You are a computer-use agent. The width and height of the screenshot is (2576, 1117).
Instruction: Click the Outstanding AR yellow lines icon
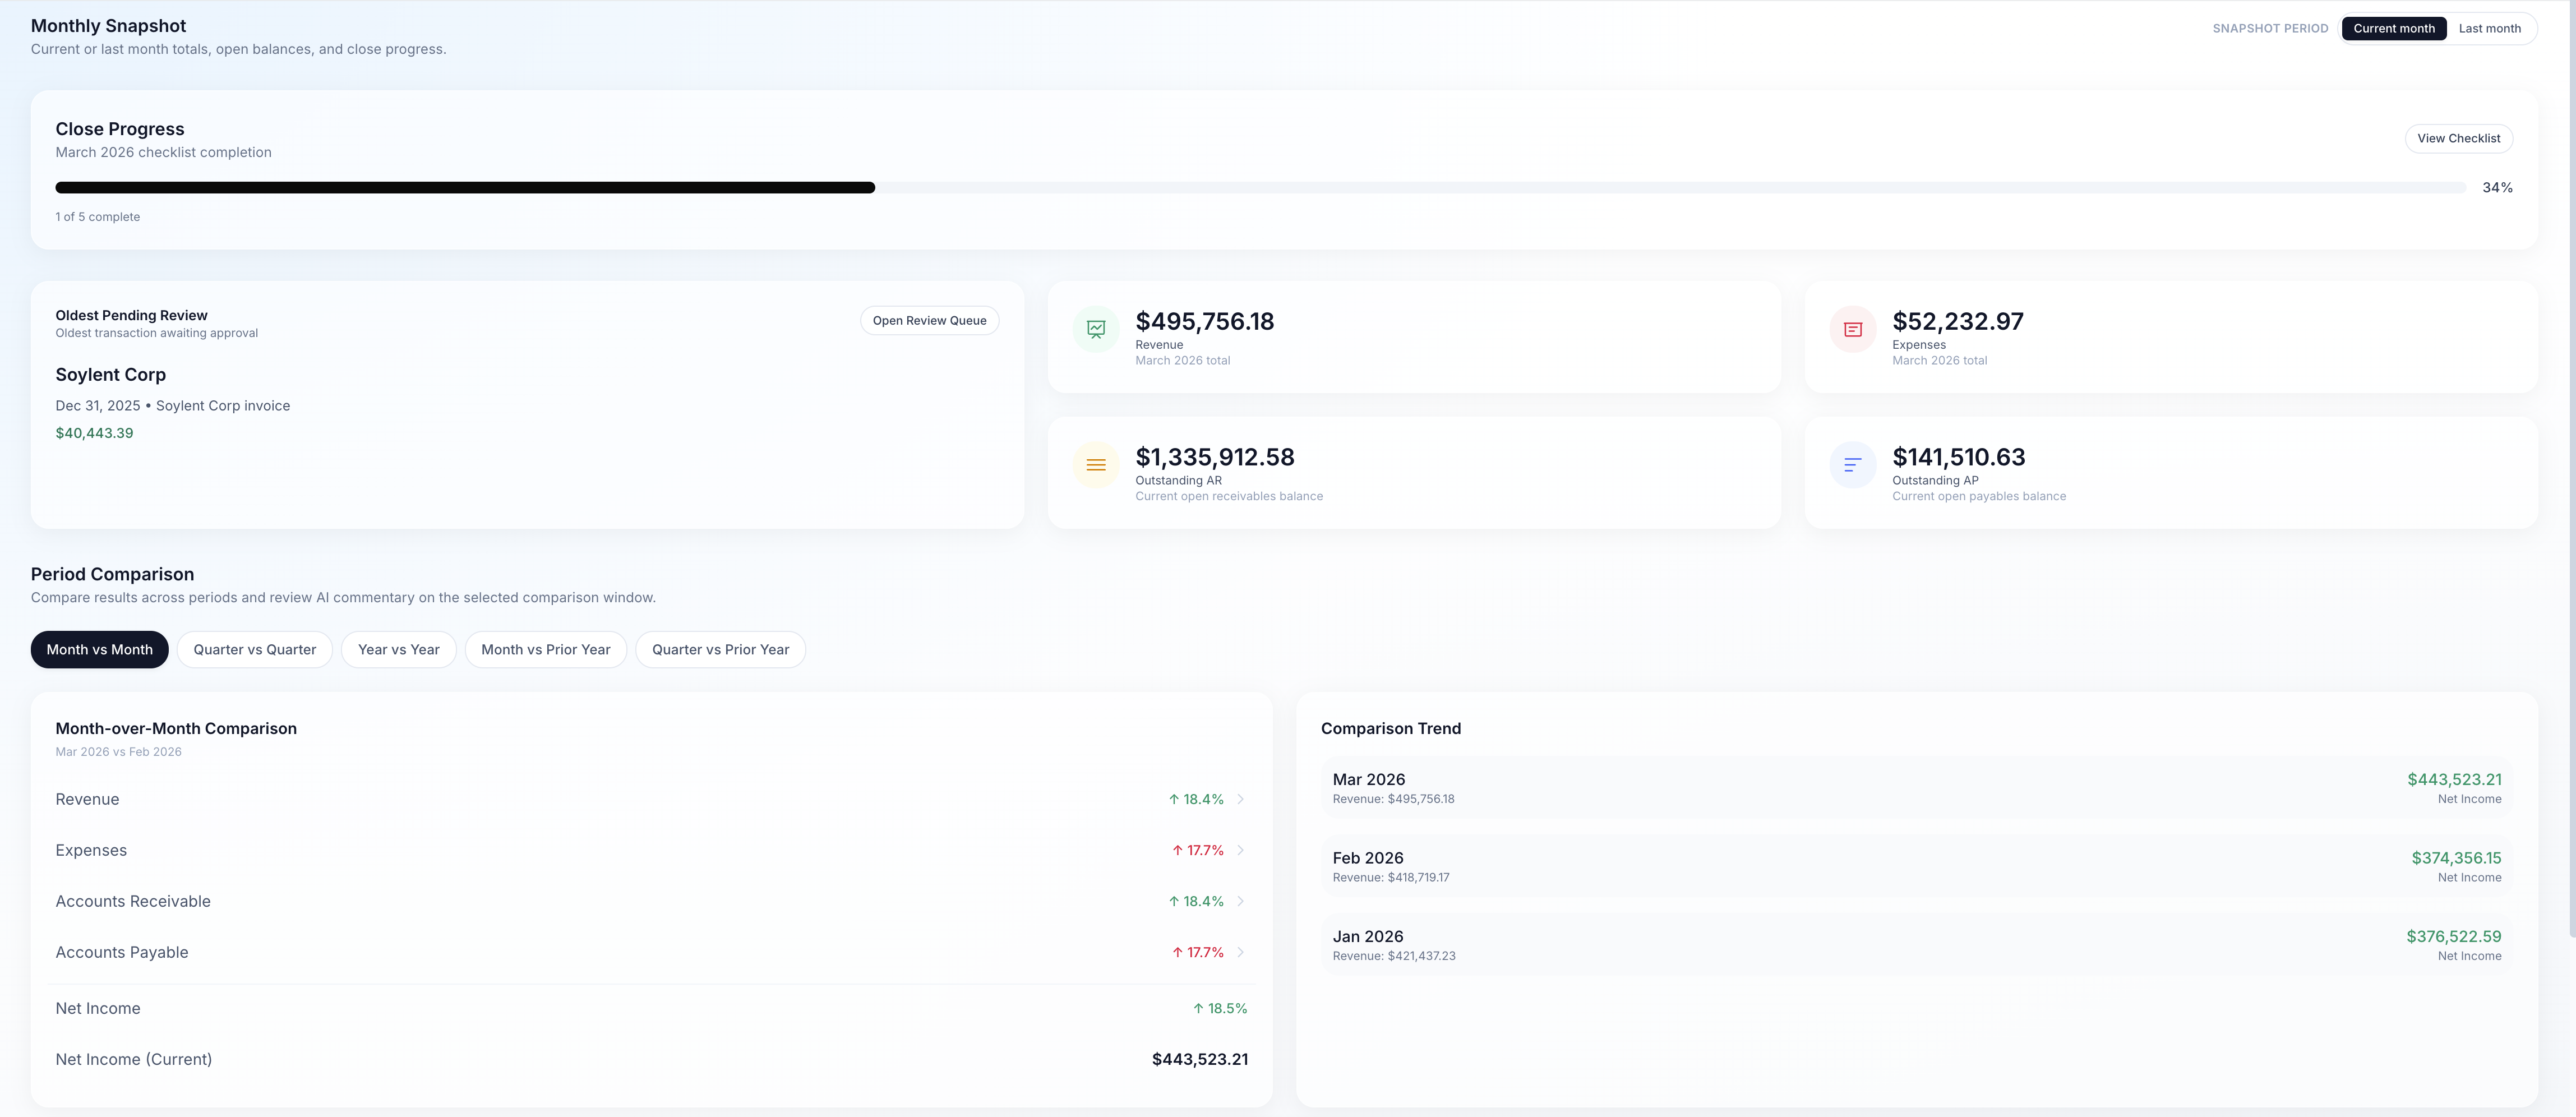(x=1096, y=465)
